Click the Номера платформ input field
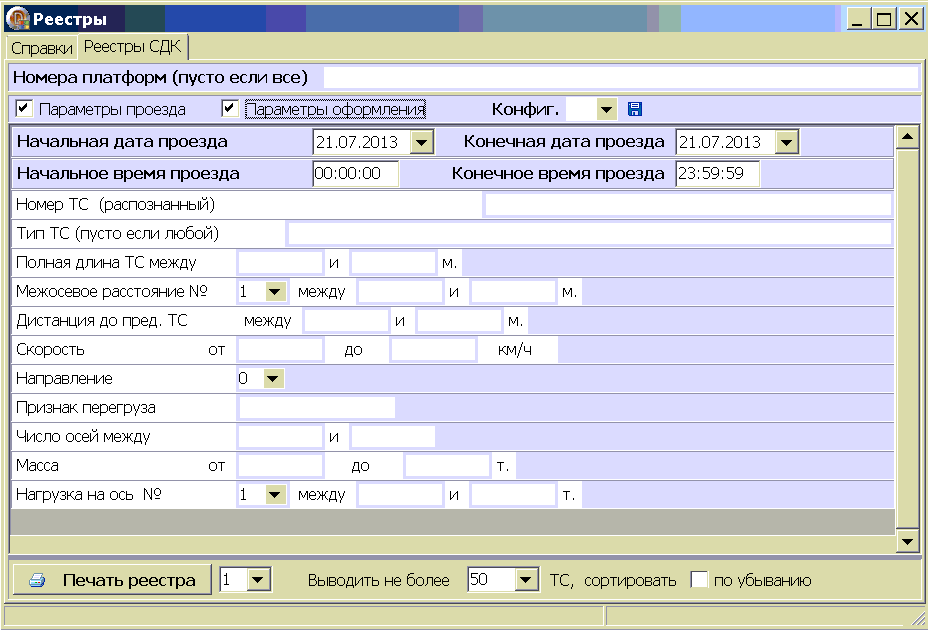Viewport: 928px width, 630px height. pyautogui.click(x=619, y=77)
